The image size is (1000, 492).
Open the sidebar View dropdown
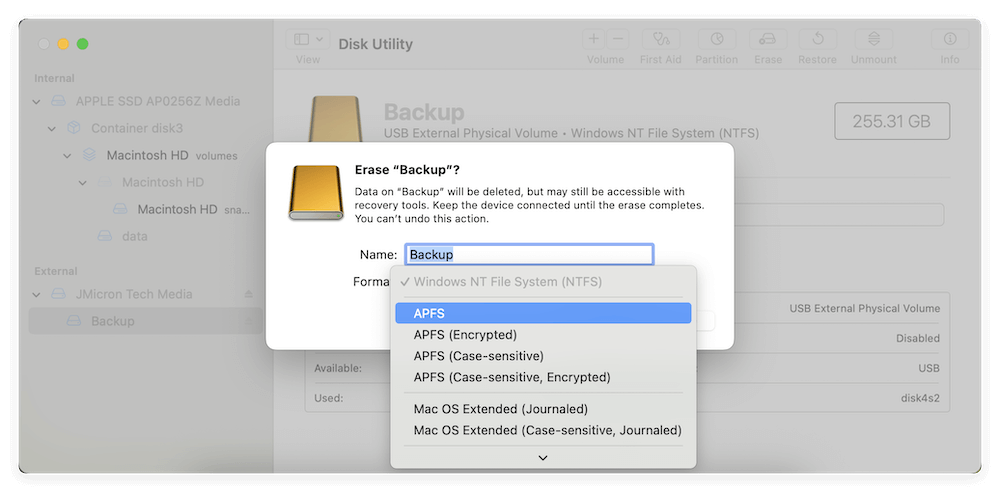[308, 40]
